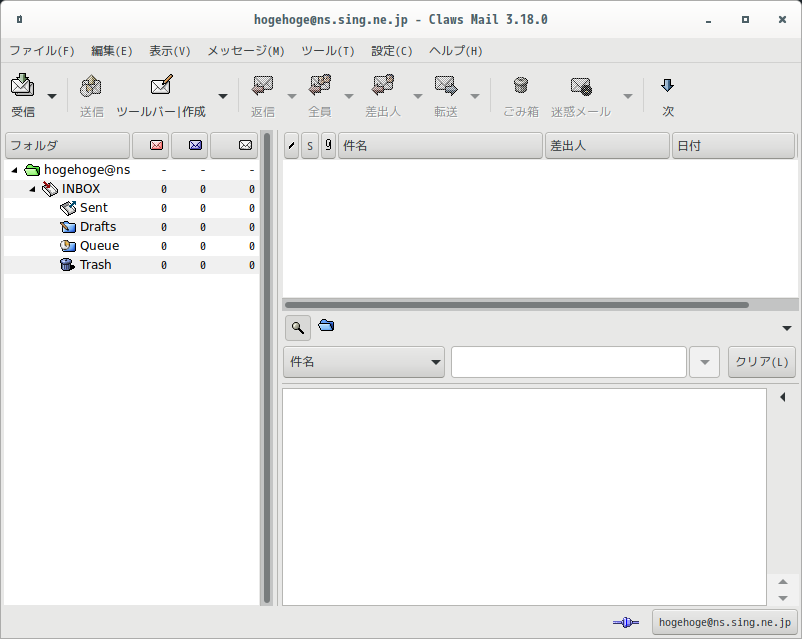This screenshot has width=802, height=639.
Task: Click the folder pane vertical scrollbar
Action: click(x=266, y=368)
